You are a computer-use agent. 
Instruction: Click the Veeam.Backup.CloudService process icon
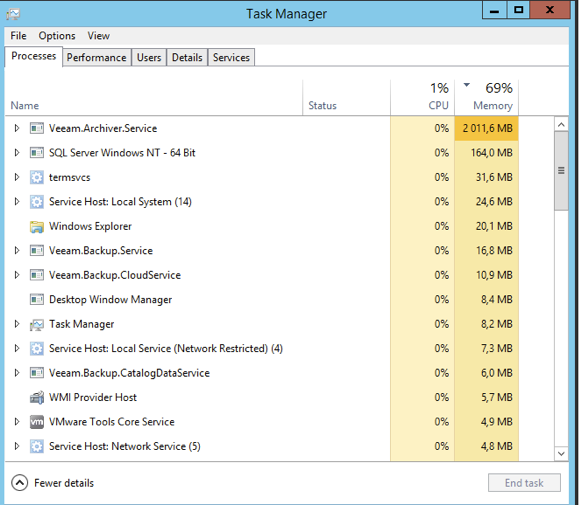pyautogui.click(x=37, y=275)
